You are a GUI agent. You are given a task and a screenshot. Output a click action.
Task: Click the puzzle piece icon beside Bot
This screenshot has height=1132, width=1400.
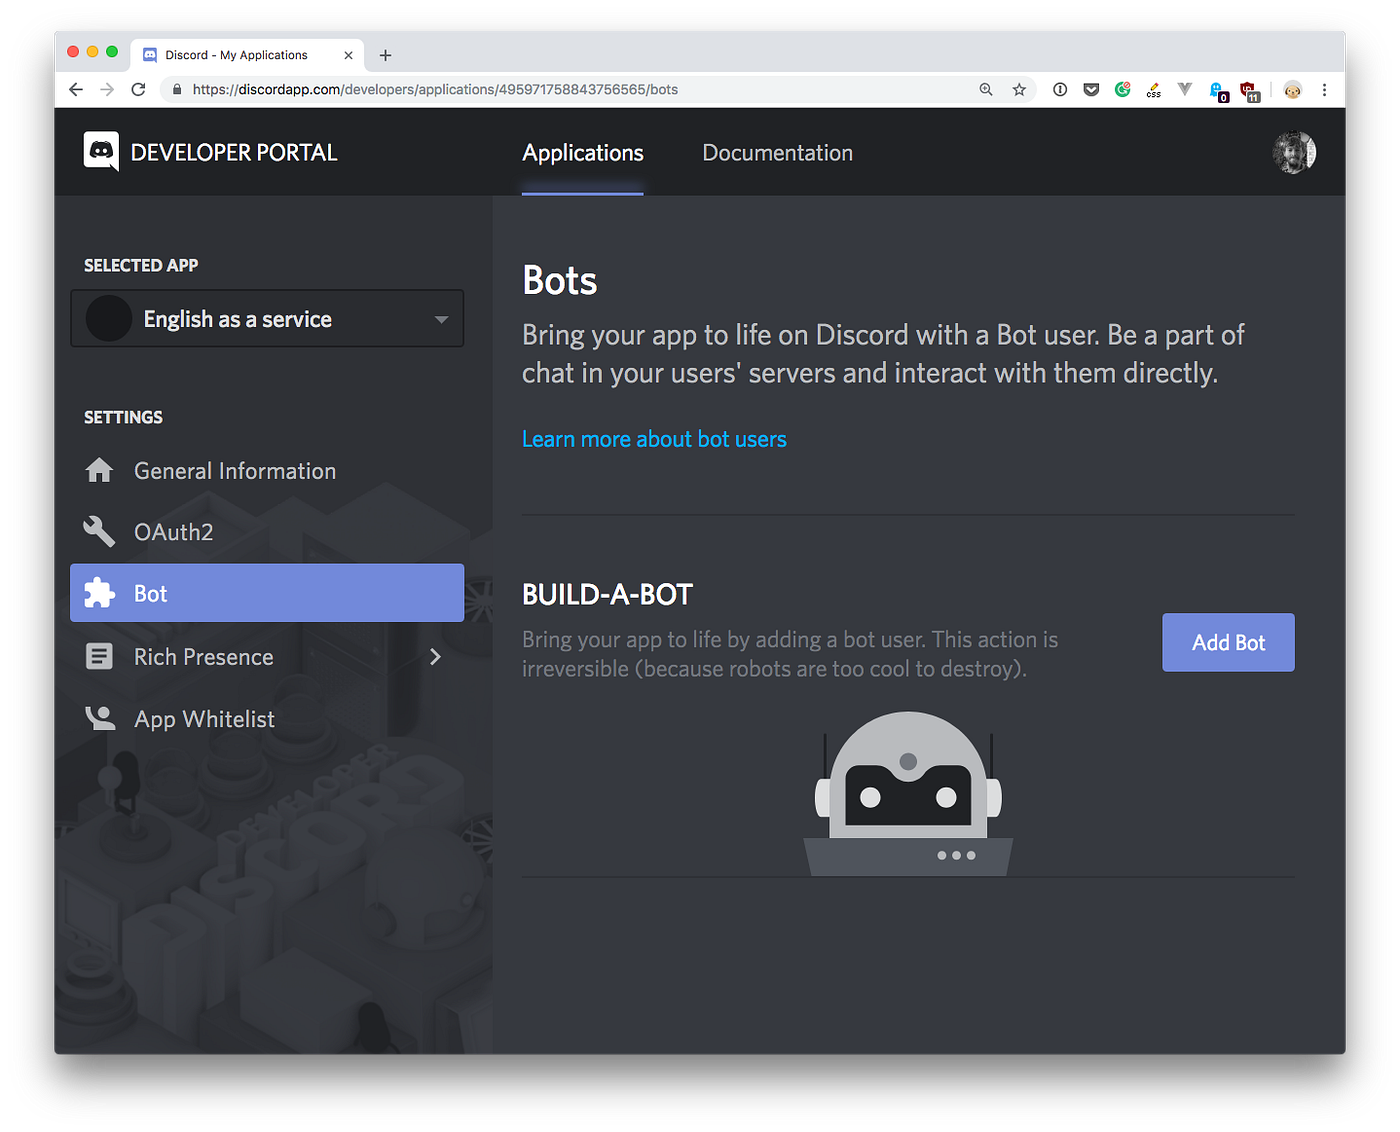[x=99, y=593]
